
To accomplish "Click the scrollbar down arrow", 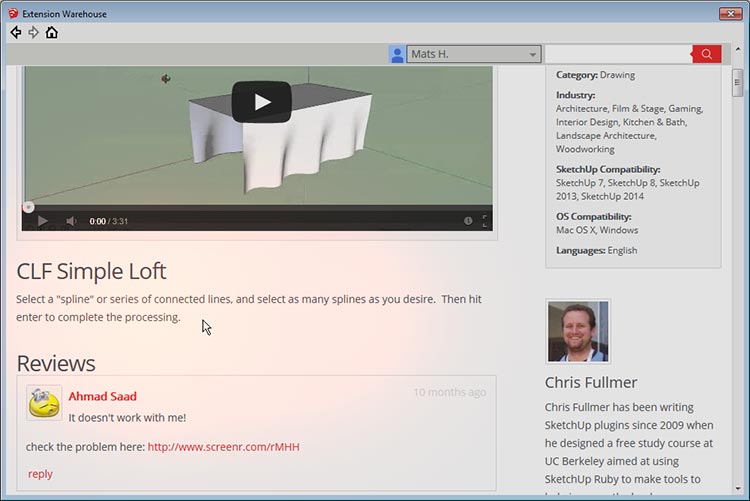I will (737, 489).
